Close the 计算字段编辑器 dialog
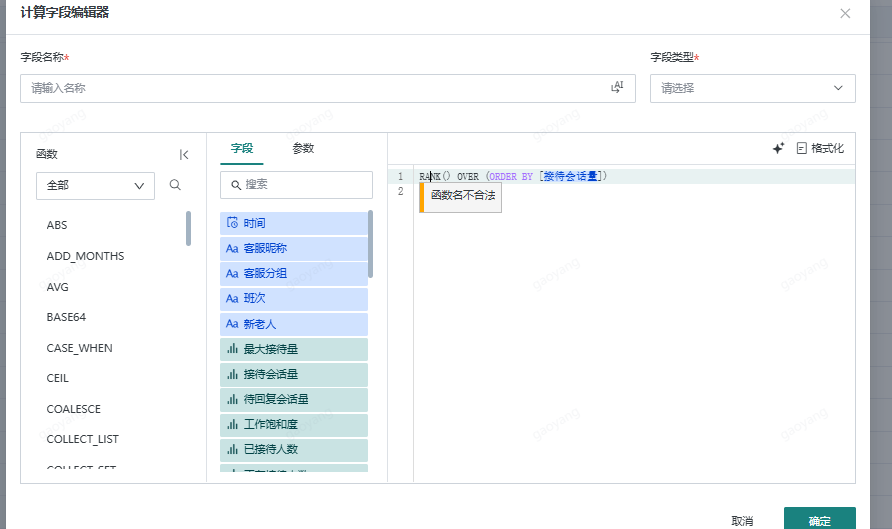Image resolution: width=892 pixels, height=529 pixels. coord(845,14)
